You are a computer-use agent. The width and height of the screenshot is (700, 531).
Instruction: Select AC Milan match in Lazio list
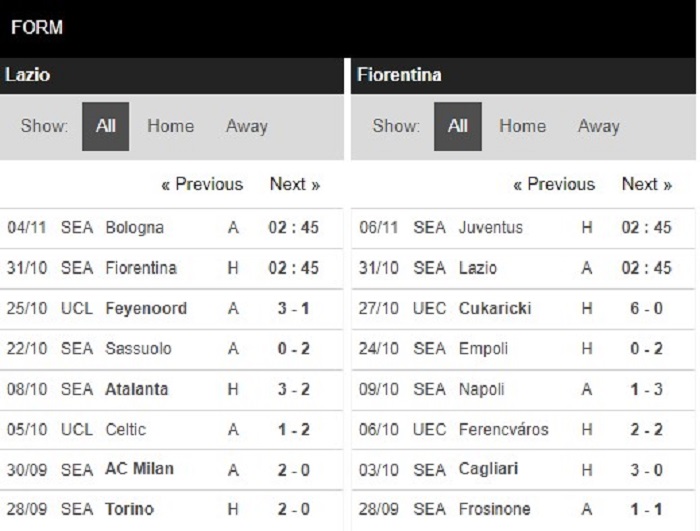[x=139, y=470]
